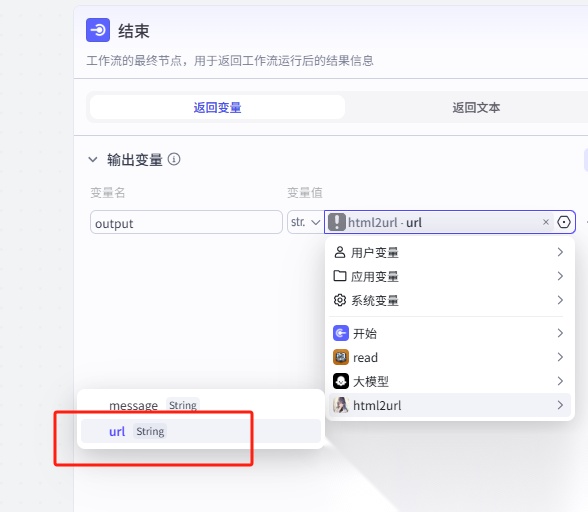Click the 变量值 column label
Image resolution: width=588 pixels, height=512 pixels.
pos(304,192)
